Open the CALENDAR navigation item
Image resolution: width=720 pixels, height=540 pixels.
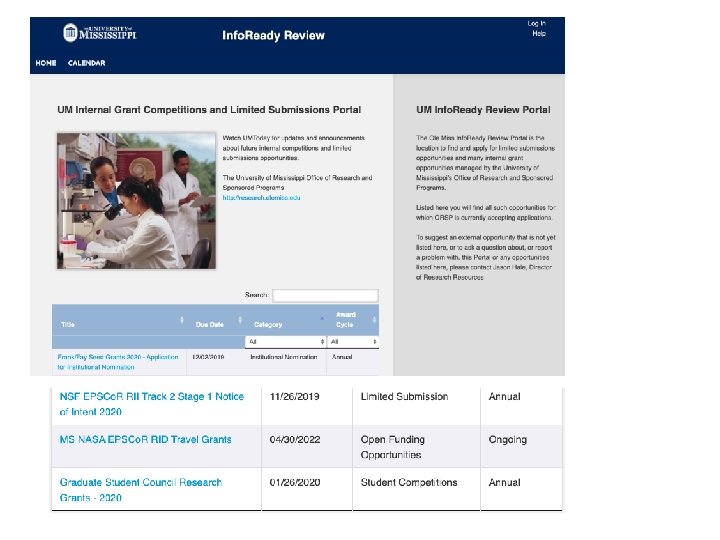tap(86, 63)
